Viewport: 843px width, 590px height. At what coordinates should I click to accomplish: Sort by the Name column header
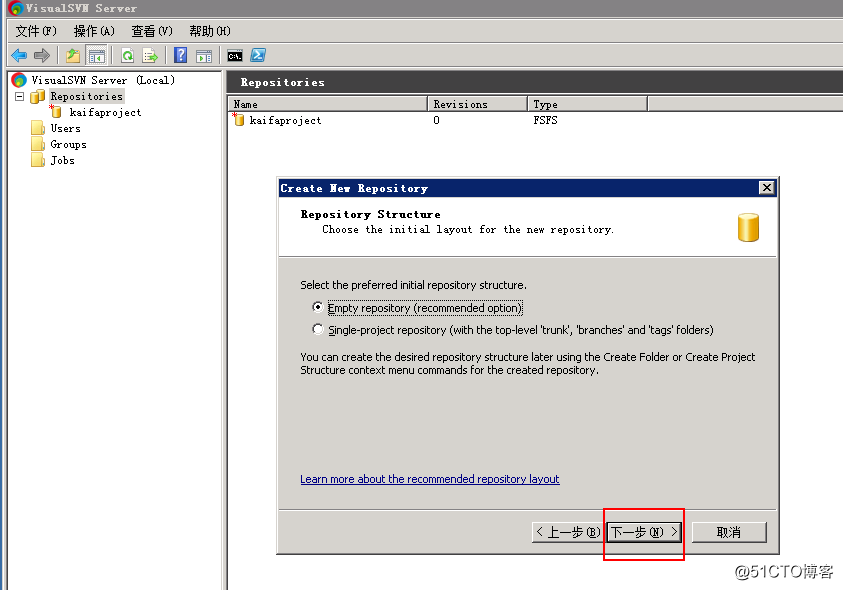pyautogui.click(x=327, y=104)
